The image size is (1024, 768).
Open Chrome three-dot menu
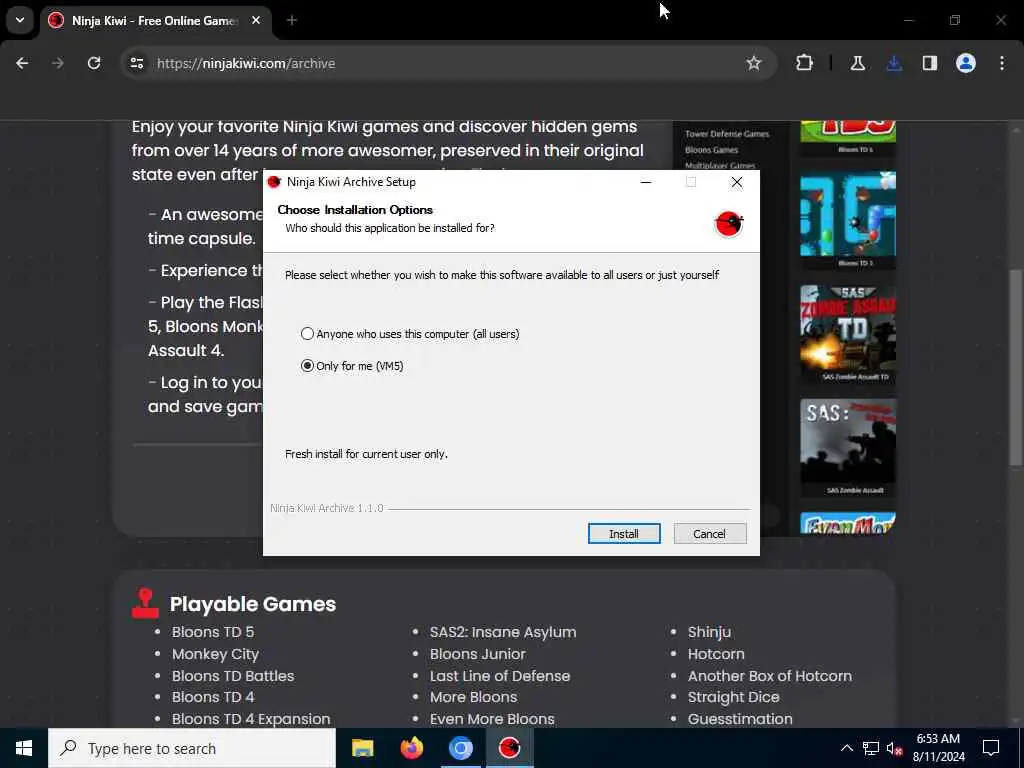tap(1002, 63)
